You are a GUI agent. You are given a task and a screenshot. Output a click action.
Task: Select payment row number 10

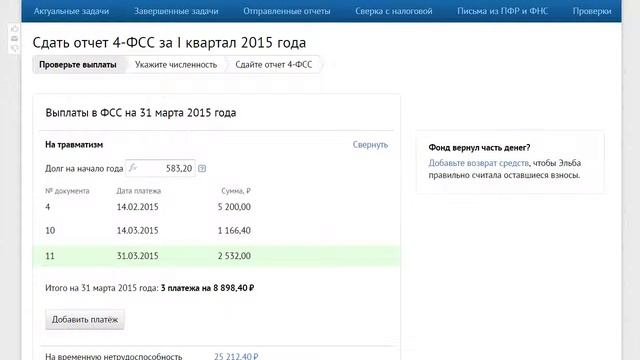[217, 231]
